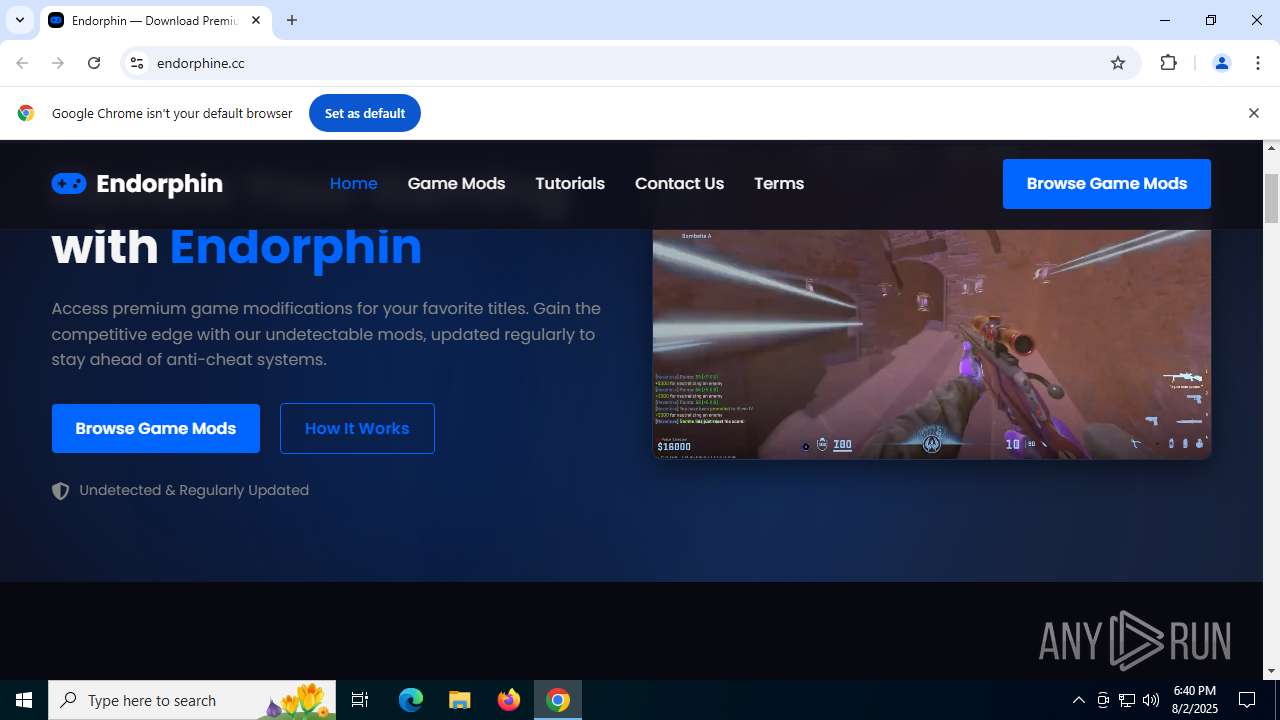Screen dimensions: 1280x720
Task: Select the Endorphin browser tab
Action: coord(155,20)
